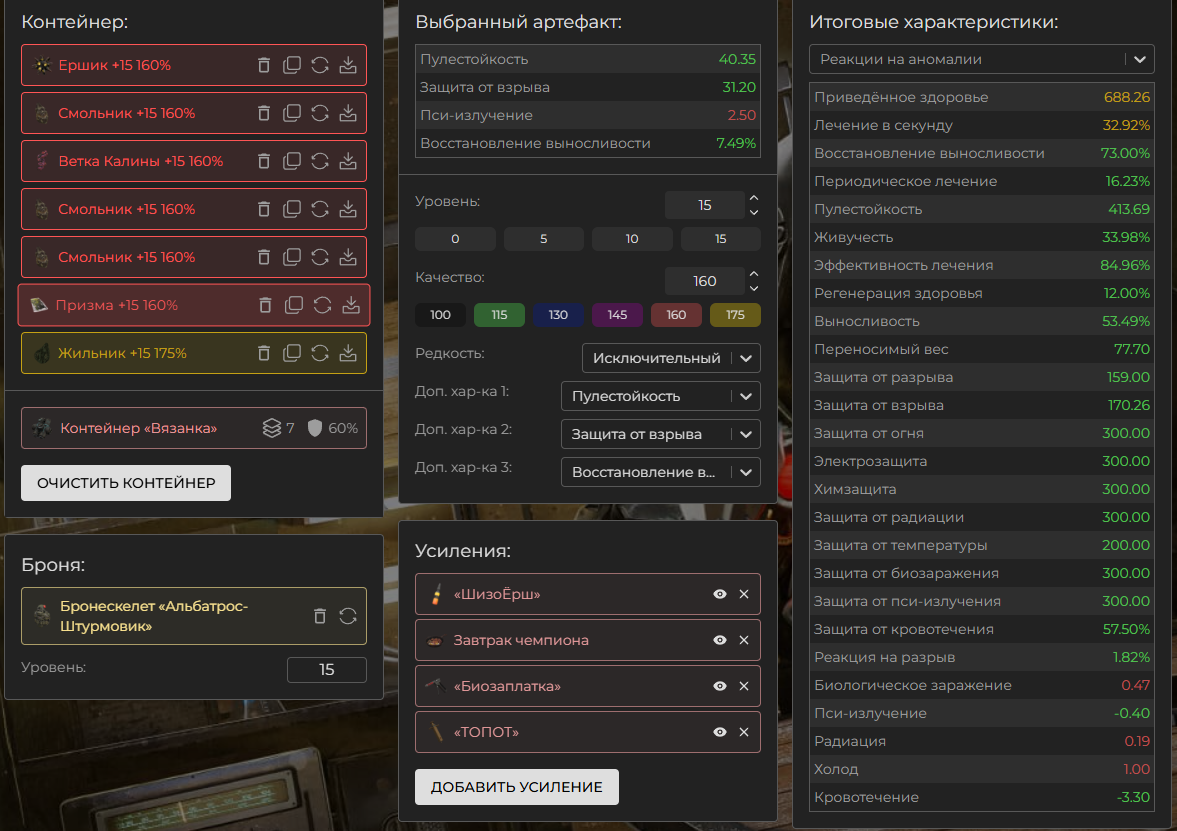Remove the «ТОПОТ» boost
This screenshot has height=831, width=1177.
coord(743,733)
